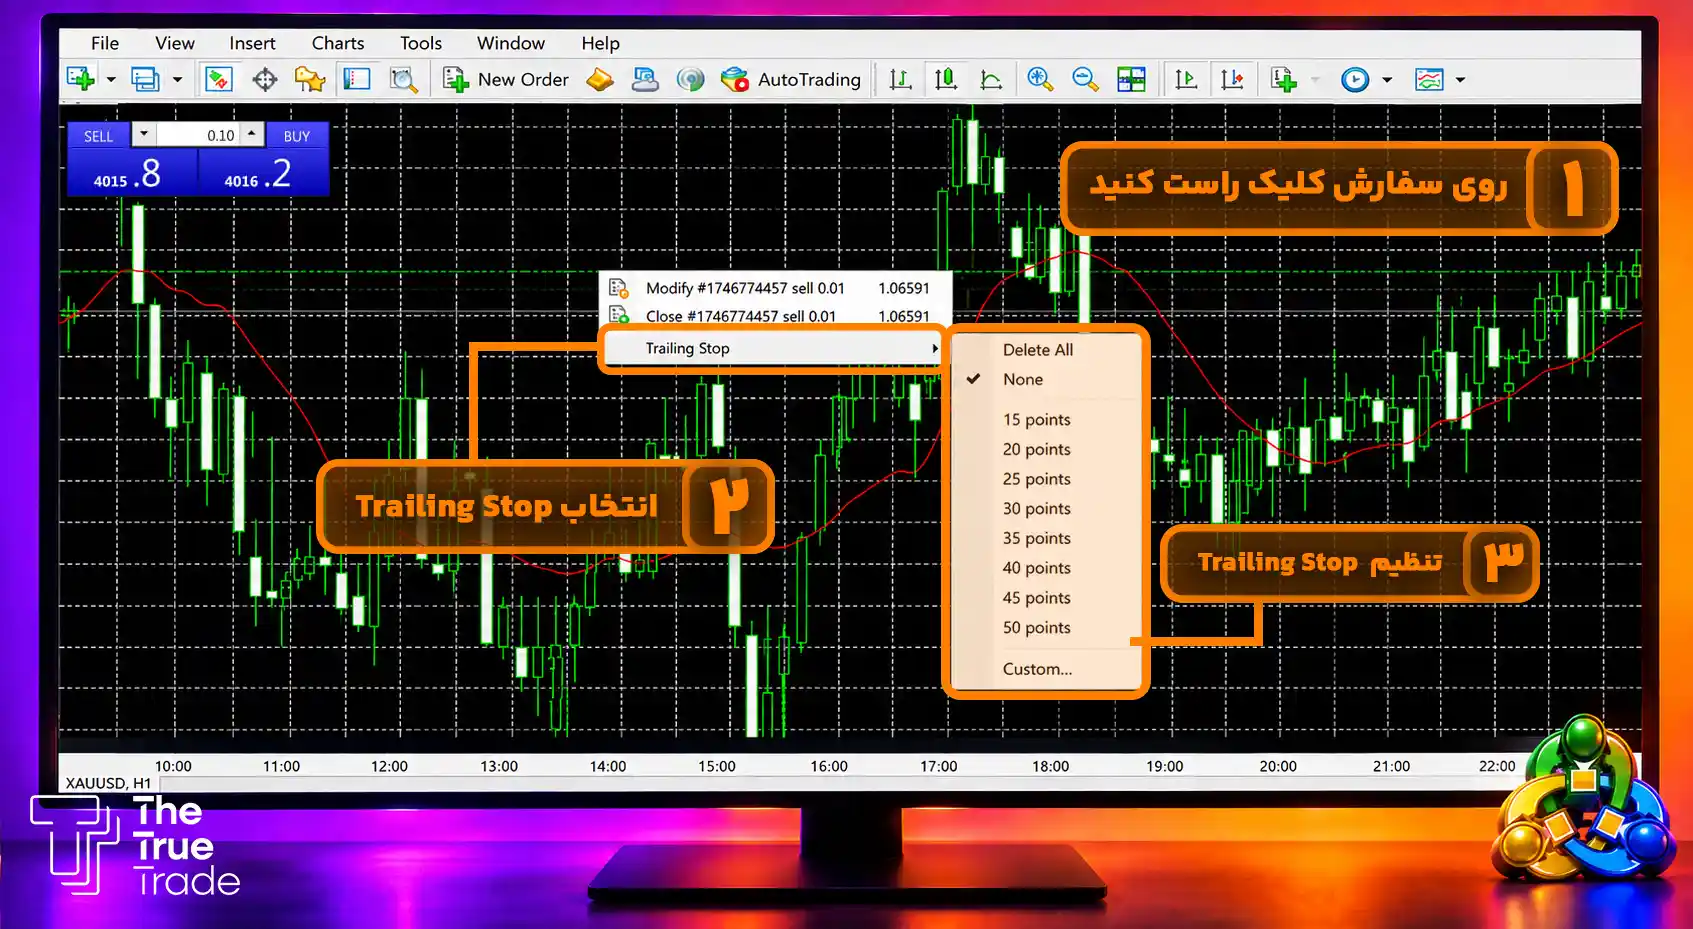Open the Insert menu
This screenshot has width=1693, height=929.
pyautogui.click(x=252, y=43)
